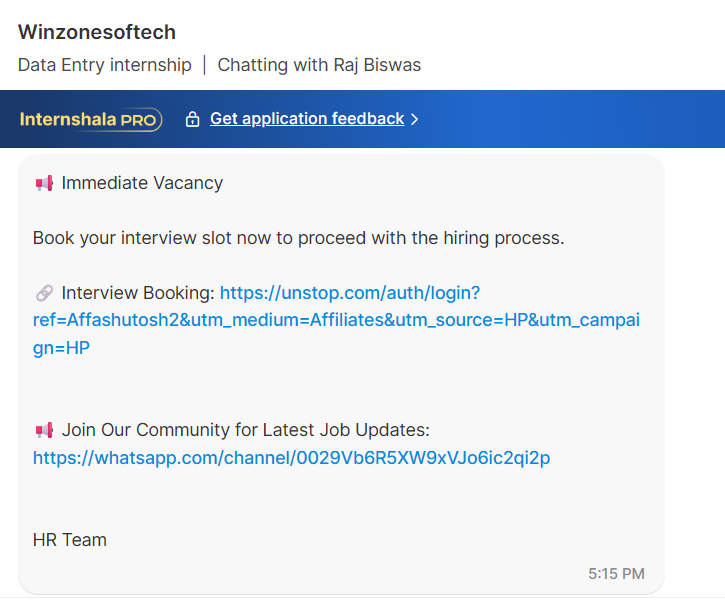
Task: Expand the chevron after application feedback
Action: 414,119
